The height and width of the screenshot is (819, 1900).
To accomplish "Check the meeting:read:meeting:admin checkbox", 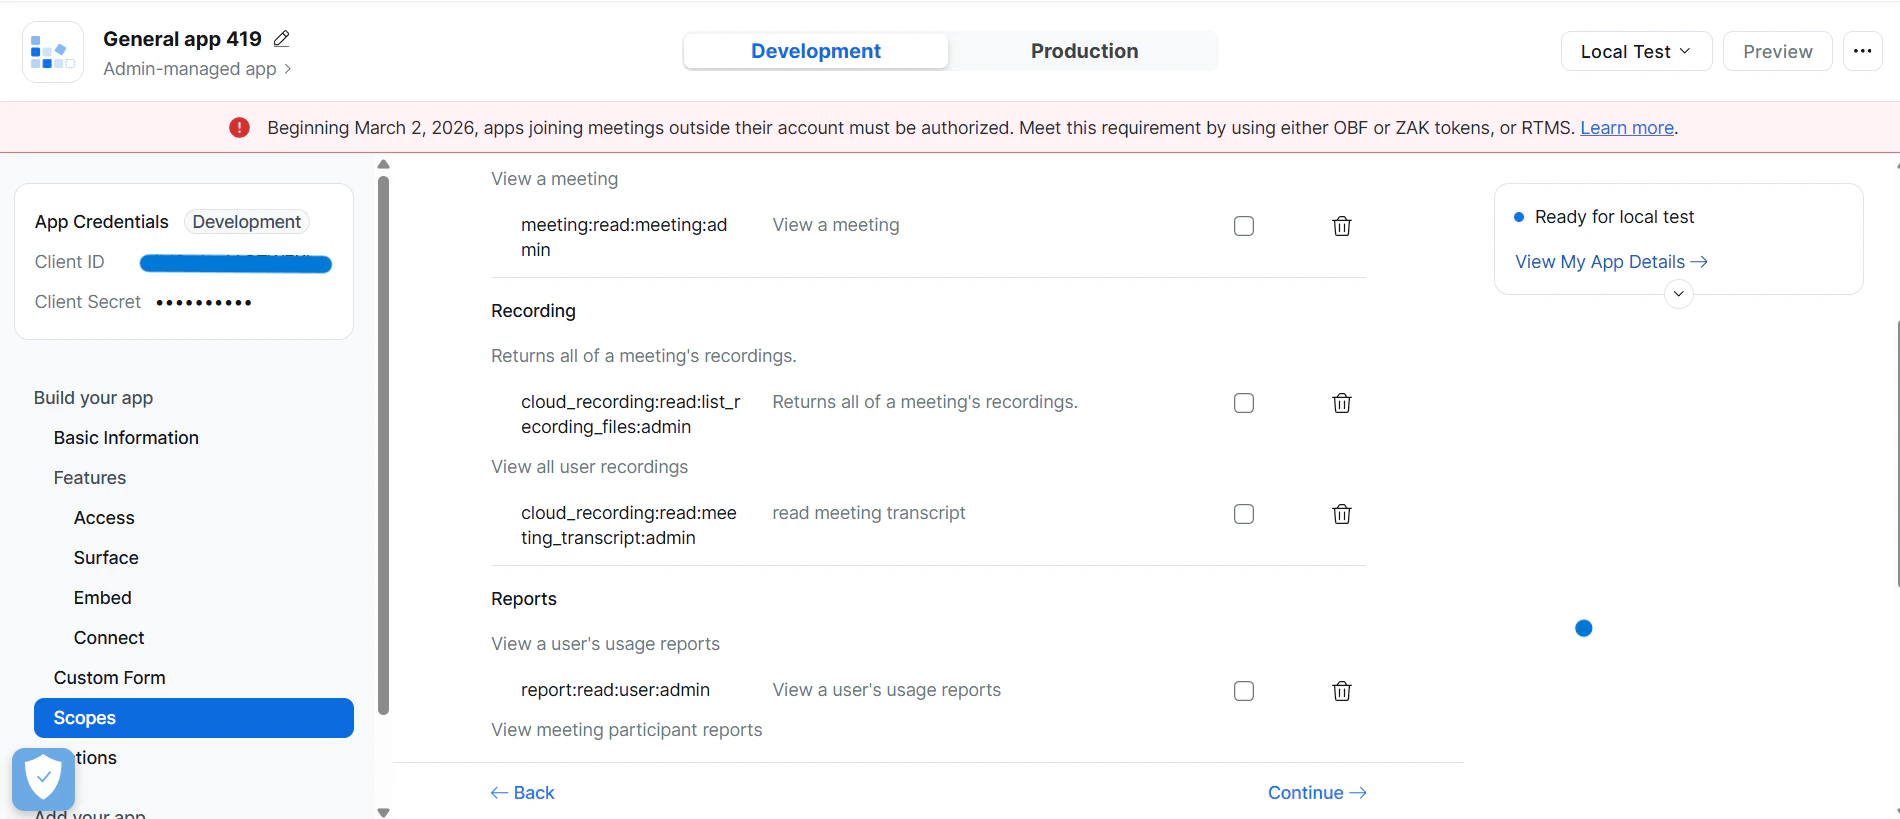I will (1244, 226).
